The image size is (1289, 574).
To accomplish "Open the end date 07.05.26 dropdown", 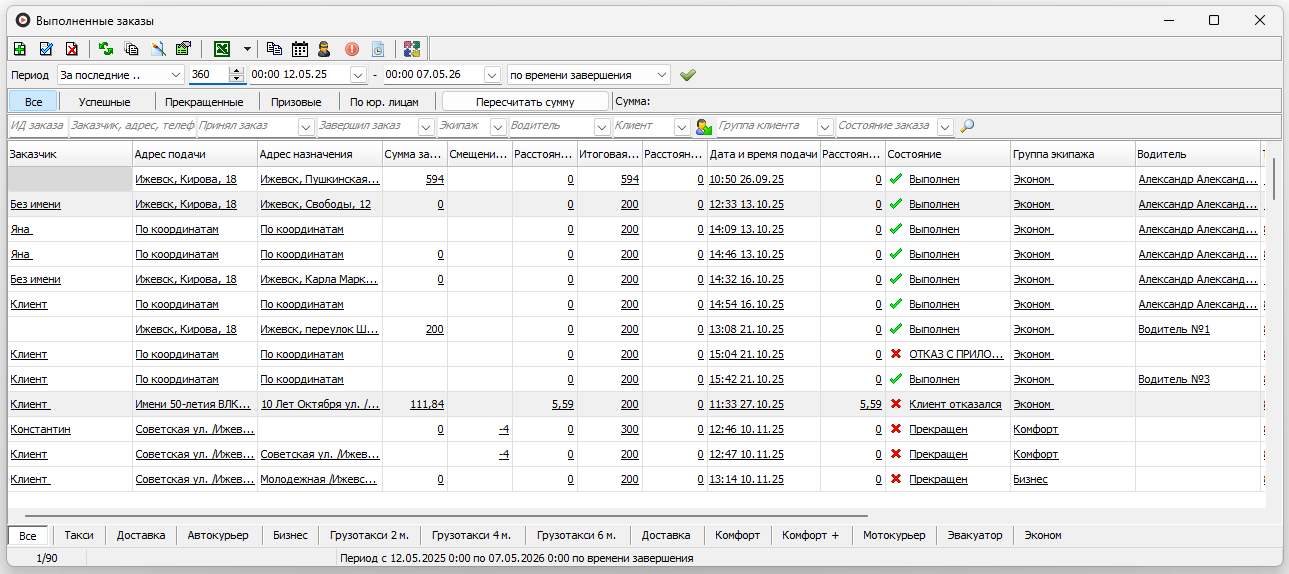I will point(492,75).
